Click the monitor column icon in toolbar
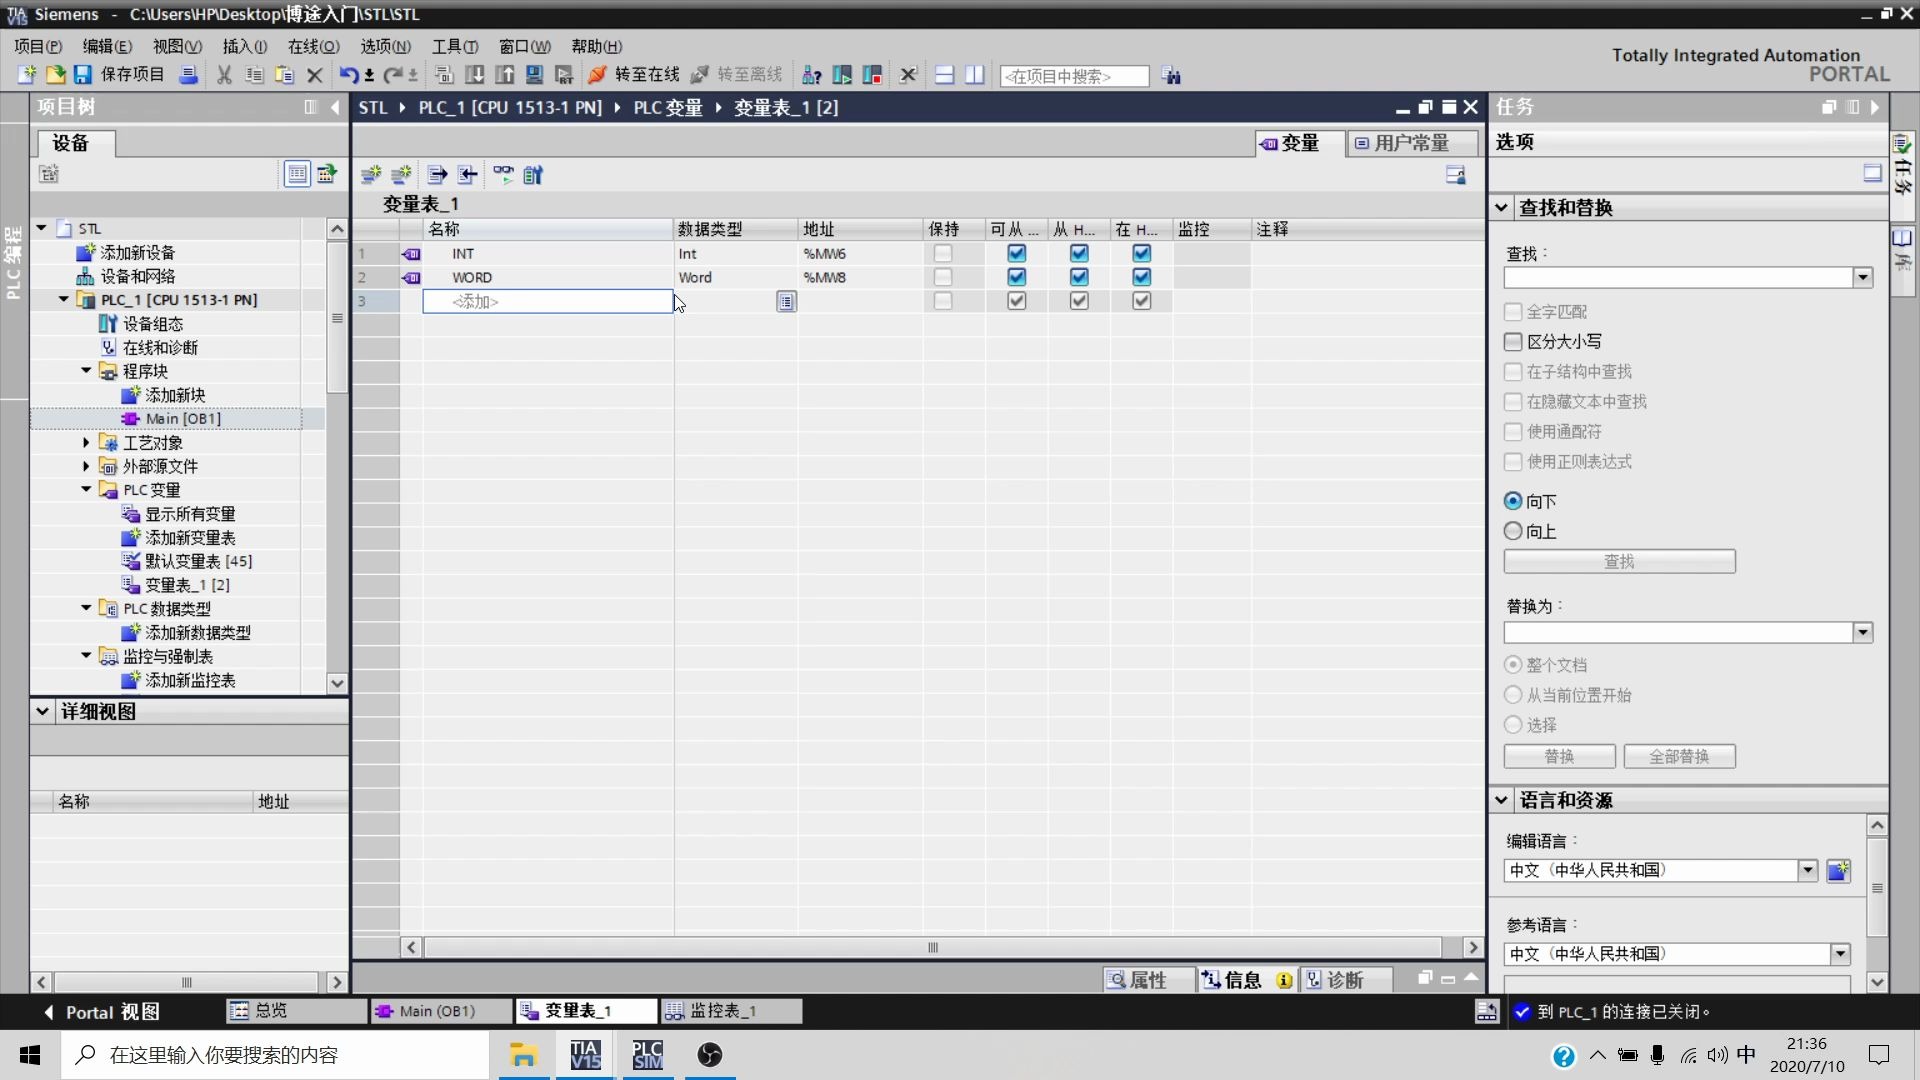 (x=502, y=174)
